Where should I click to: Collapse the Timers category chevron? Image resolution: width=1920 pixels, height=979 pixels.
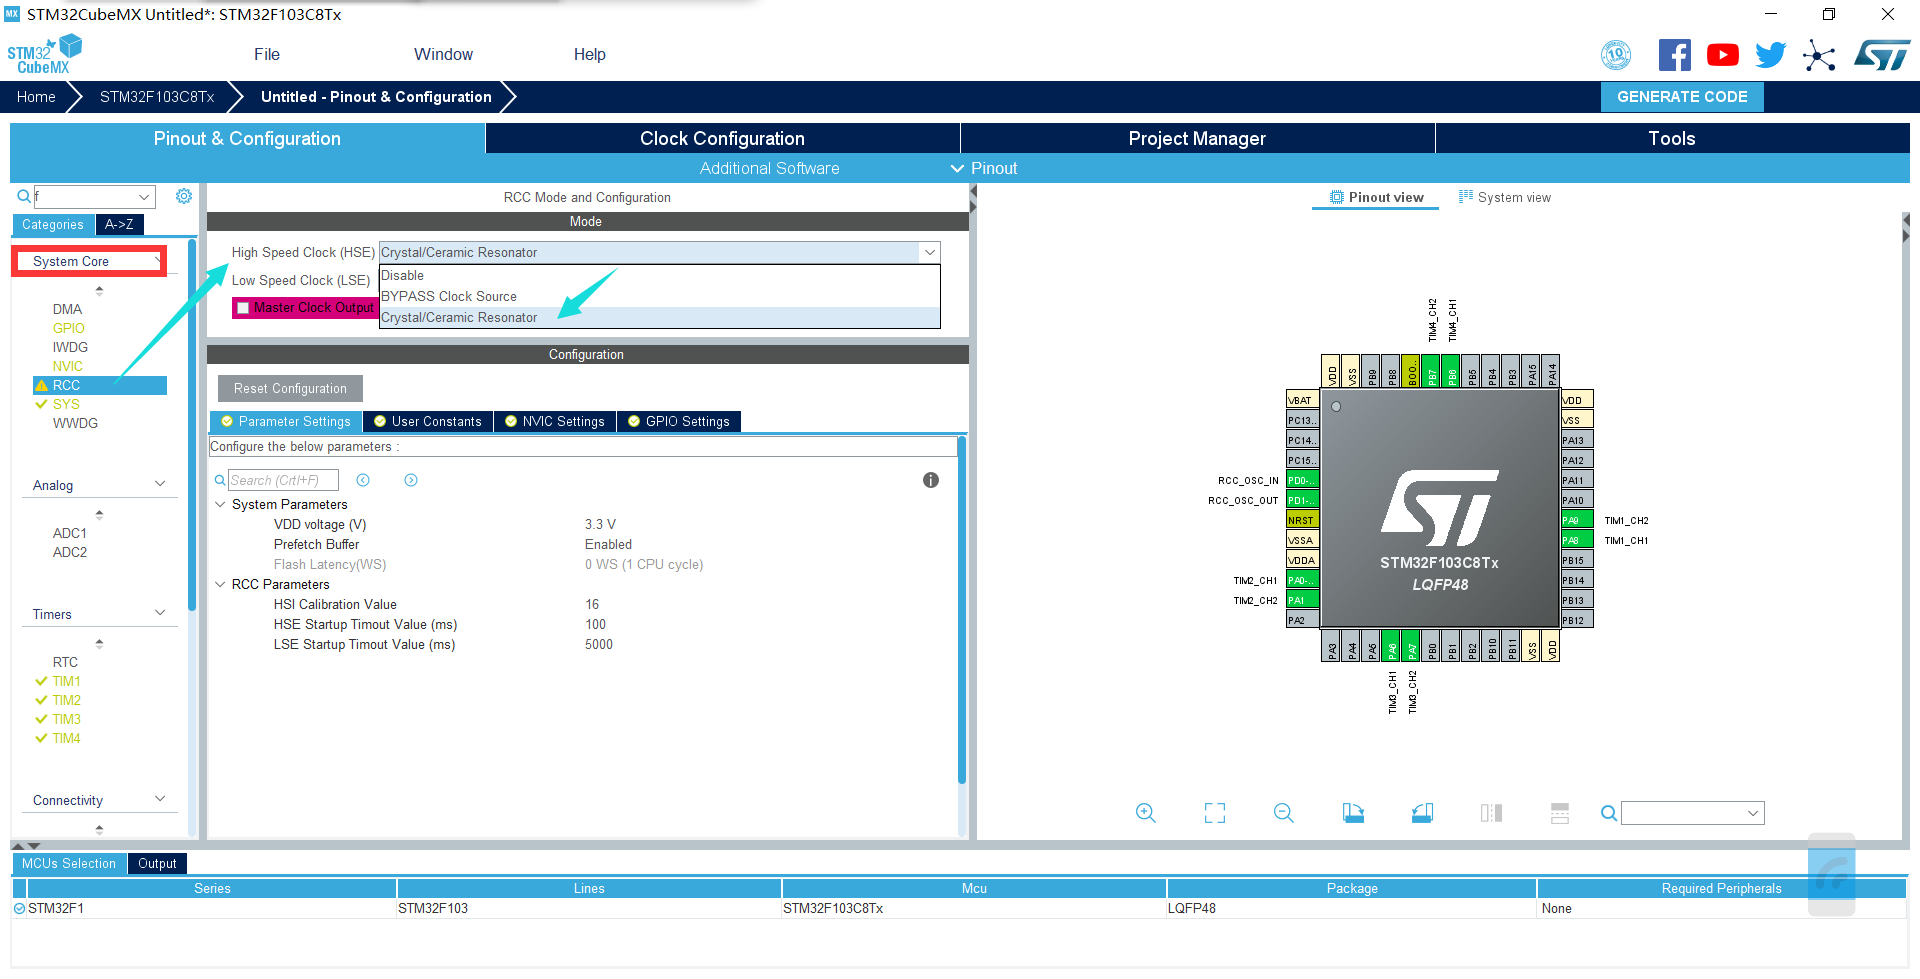point(160,613)
